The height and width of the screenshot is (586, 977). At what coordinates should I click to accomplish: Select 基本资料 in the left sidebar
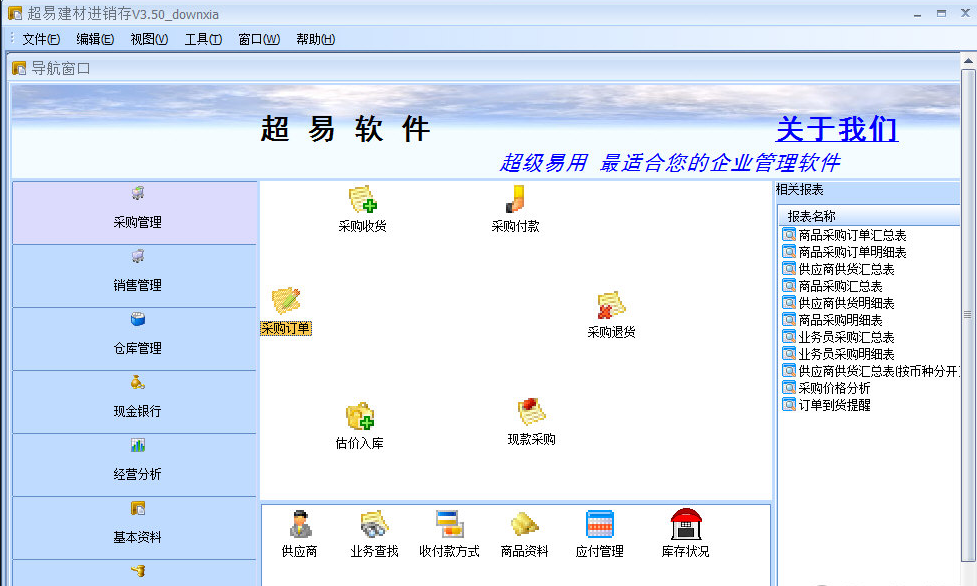pyautogui.click(x=135, y=528)
